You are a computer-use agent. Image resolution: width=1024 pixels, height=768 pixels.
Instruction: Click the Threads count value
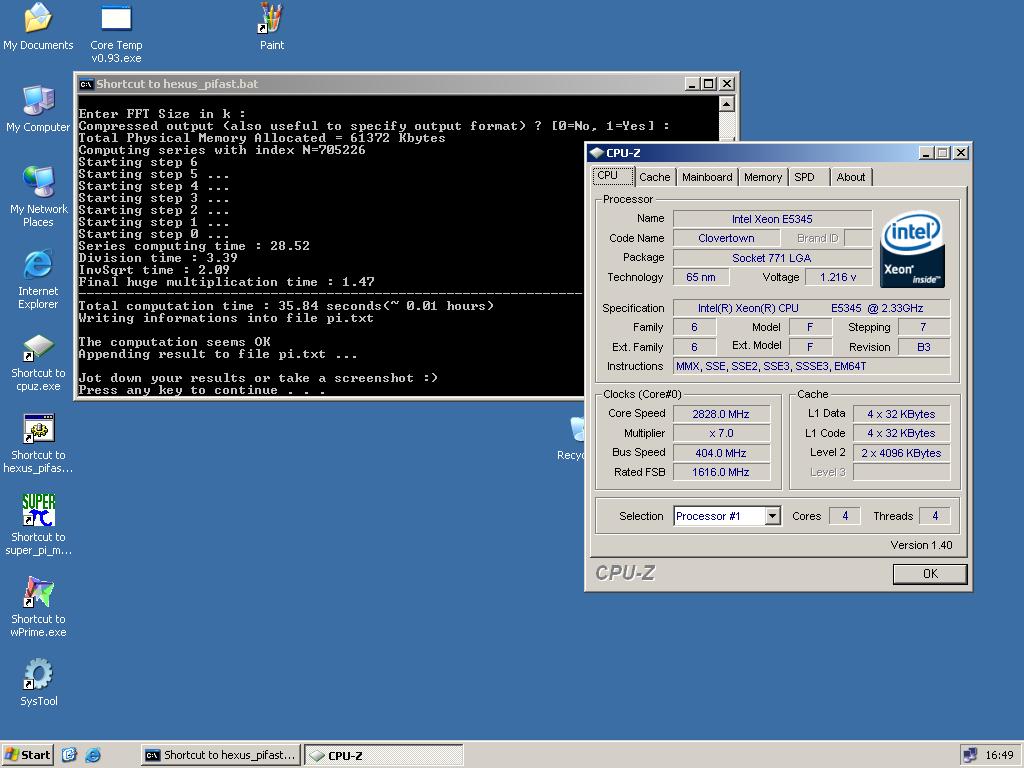point(935,516)
